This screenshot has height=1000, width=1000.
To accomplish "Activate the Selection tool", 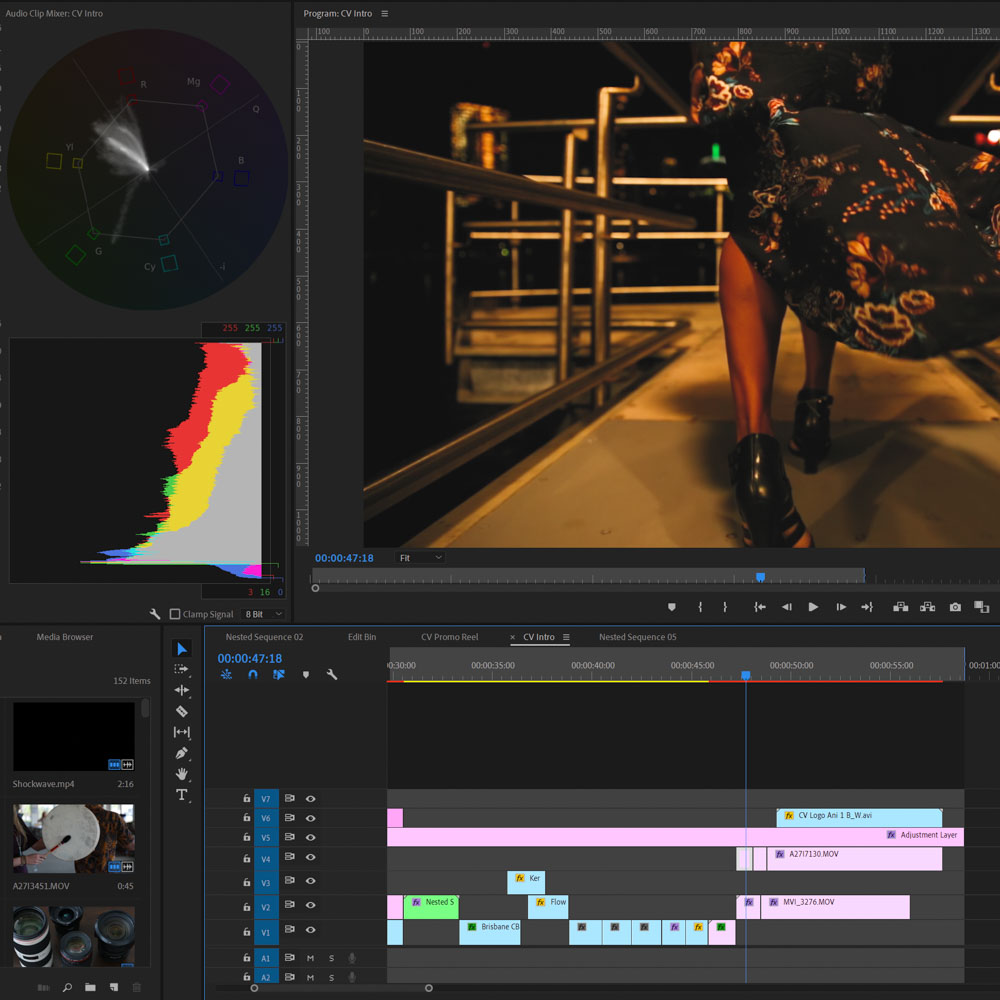I will pyautogui.click(x=182, y=648).
